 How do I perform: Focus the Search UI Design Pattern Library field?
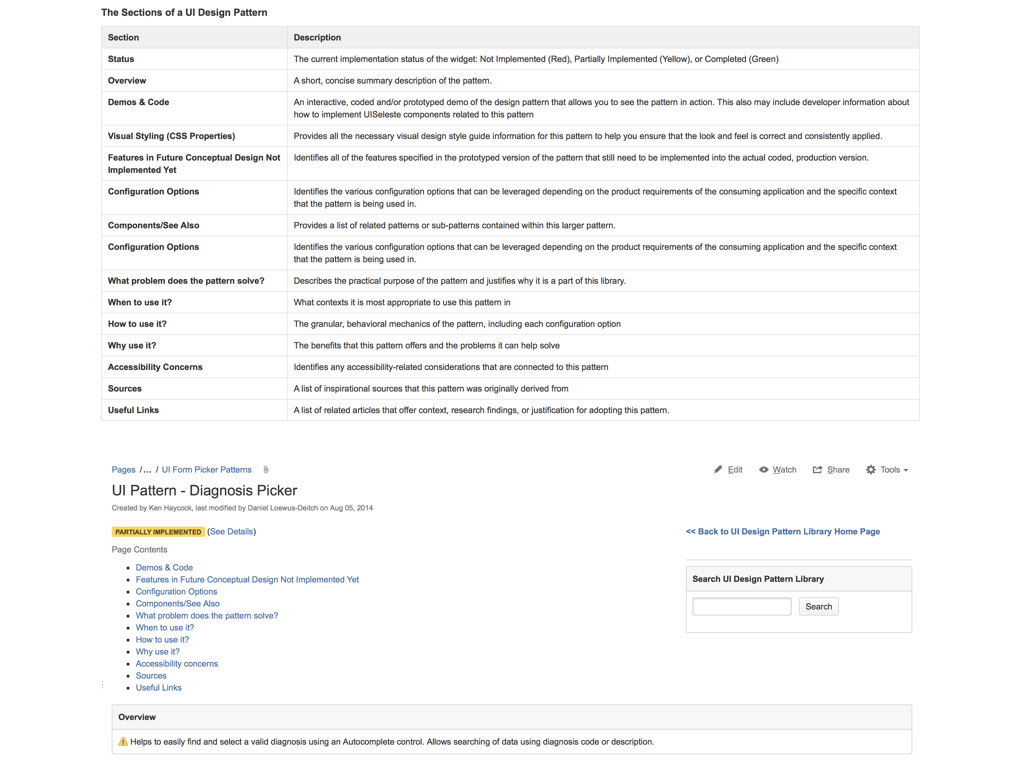[742, 607]
